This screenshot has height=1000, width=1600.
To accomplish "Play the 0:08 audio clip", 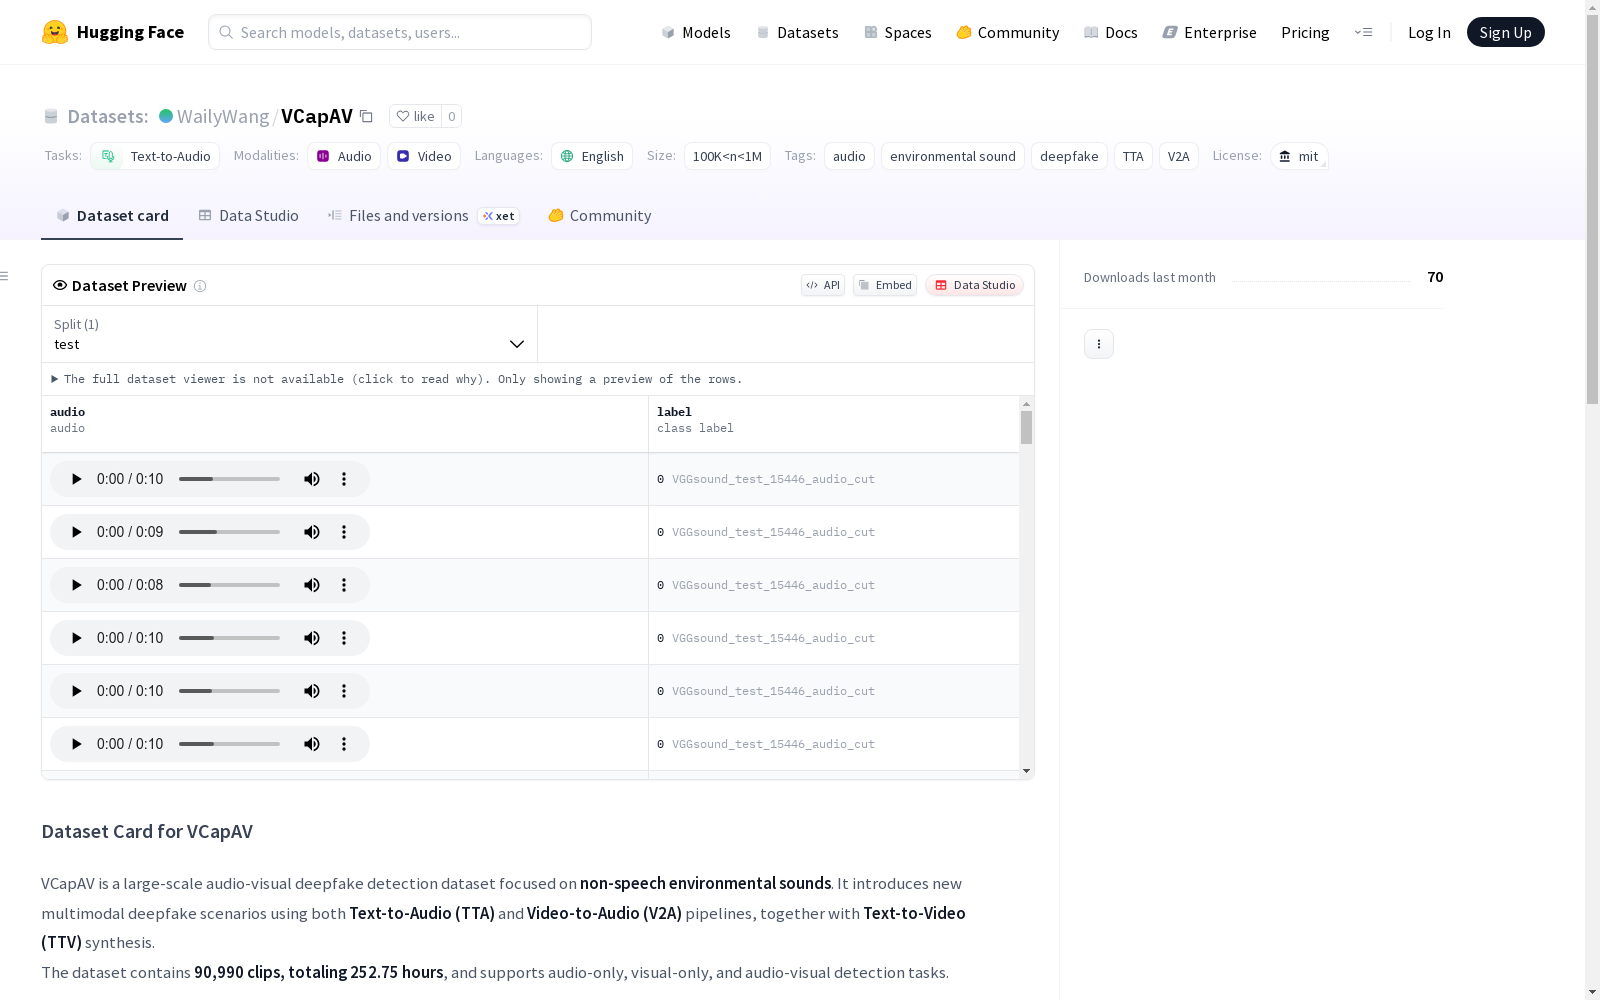I will click(76, 585).
